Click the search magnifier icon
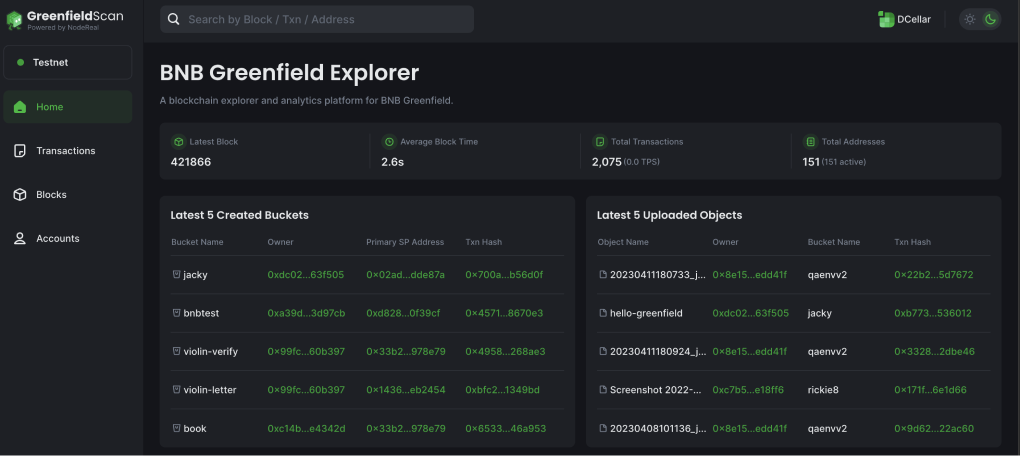Screen dimensions: 1020x456 click(x=175, y=19)
